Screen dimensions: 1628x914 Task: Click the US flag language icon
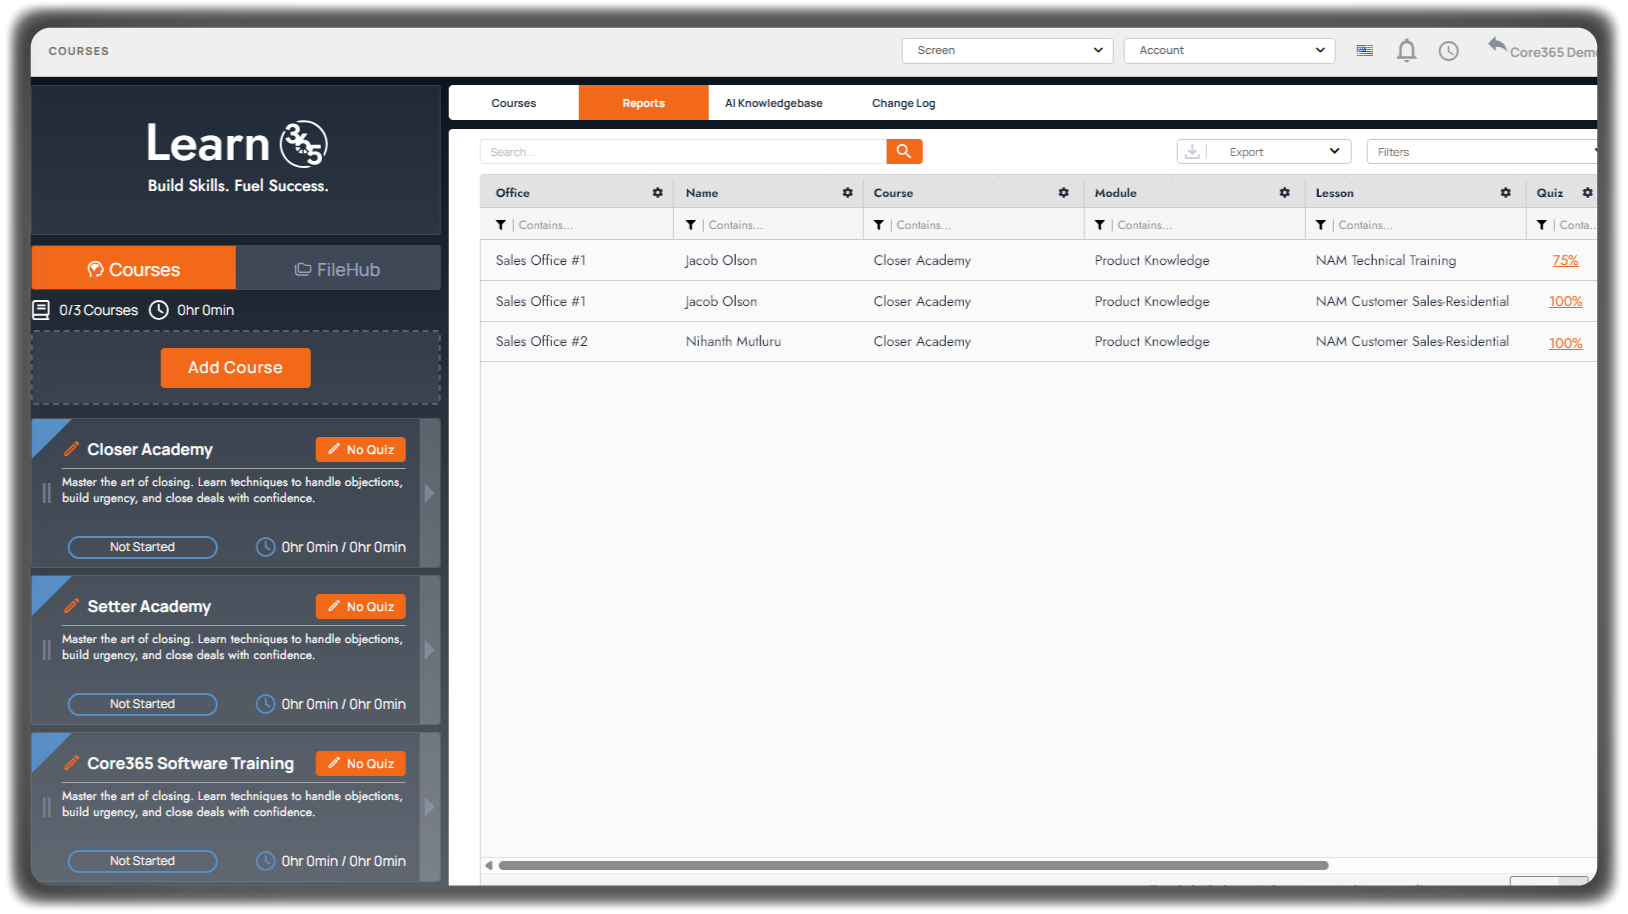(x=1364, y=50)
